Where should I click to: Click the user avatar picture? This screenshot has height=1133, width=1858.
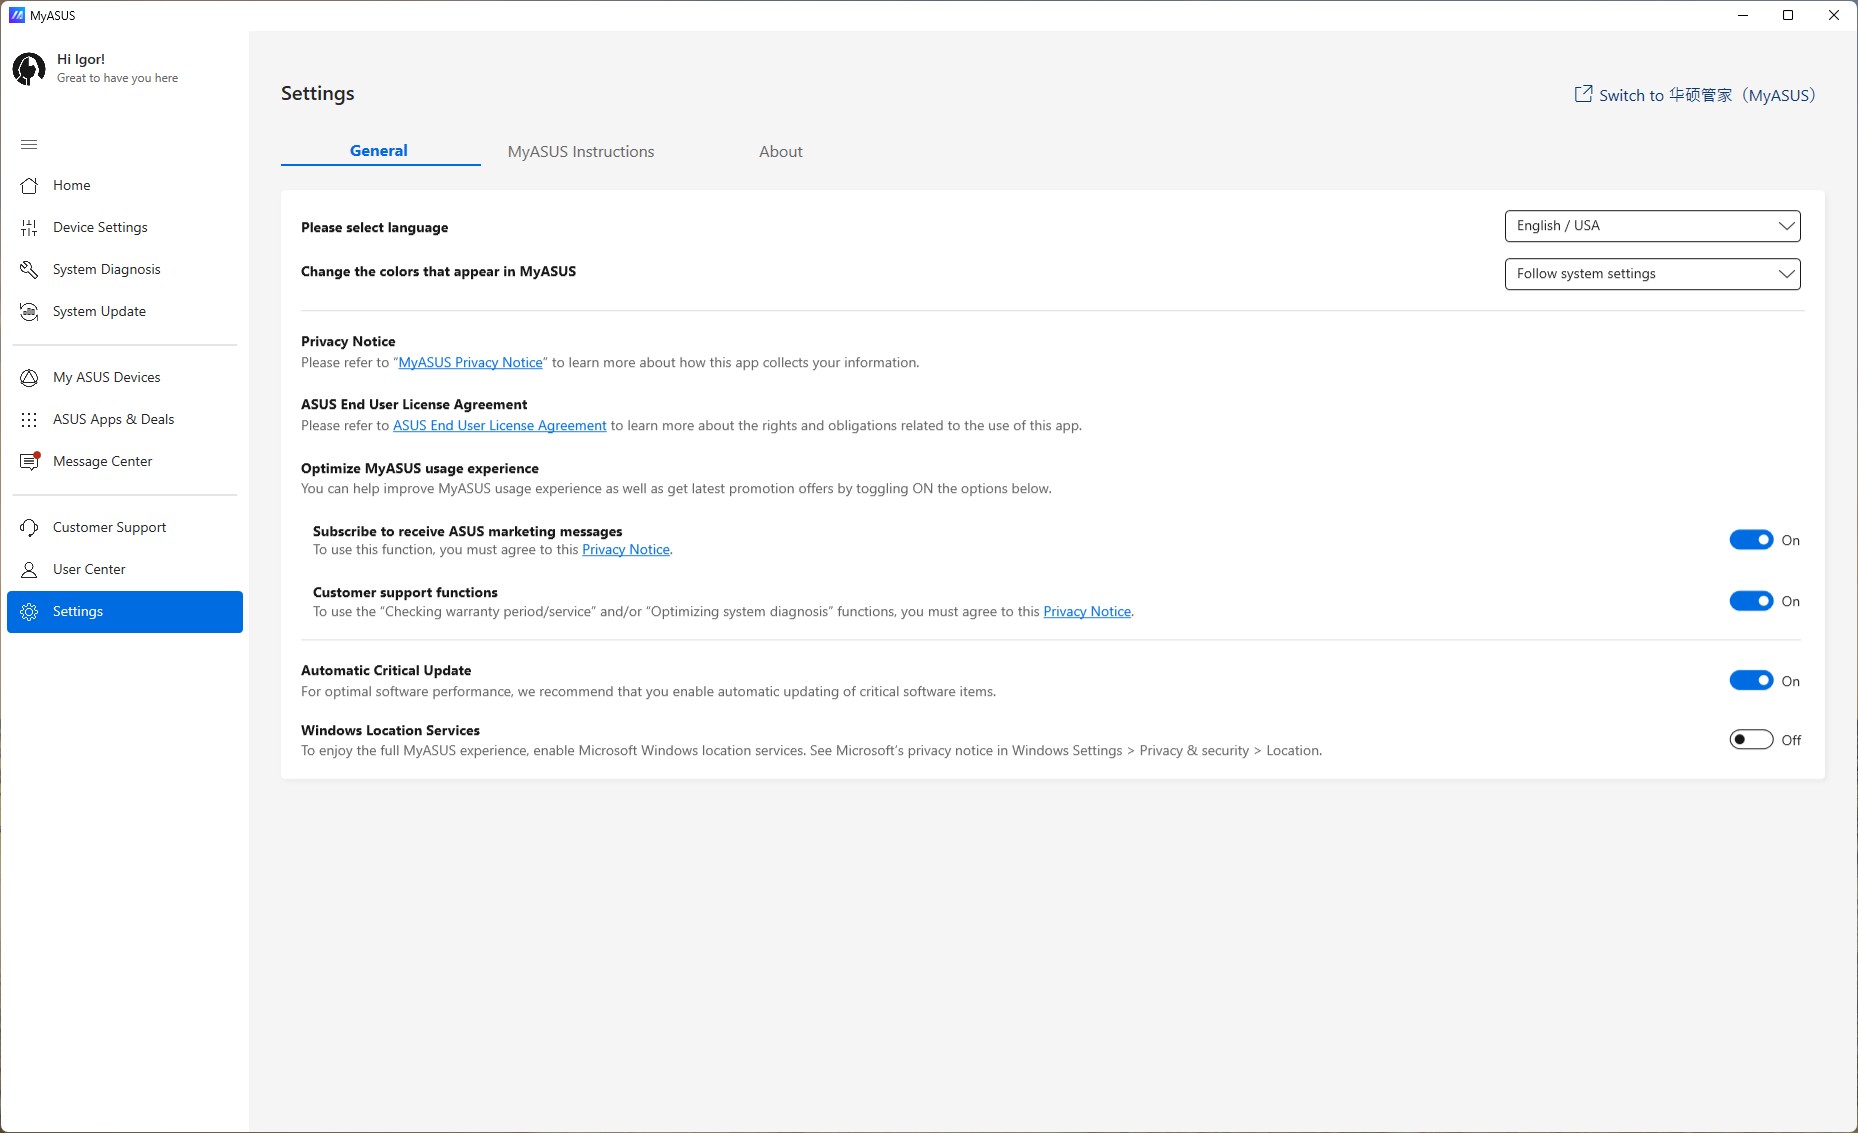coord(29,69)
